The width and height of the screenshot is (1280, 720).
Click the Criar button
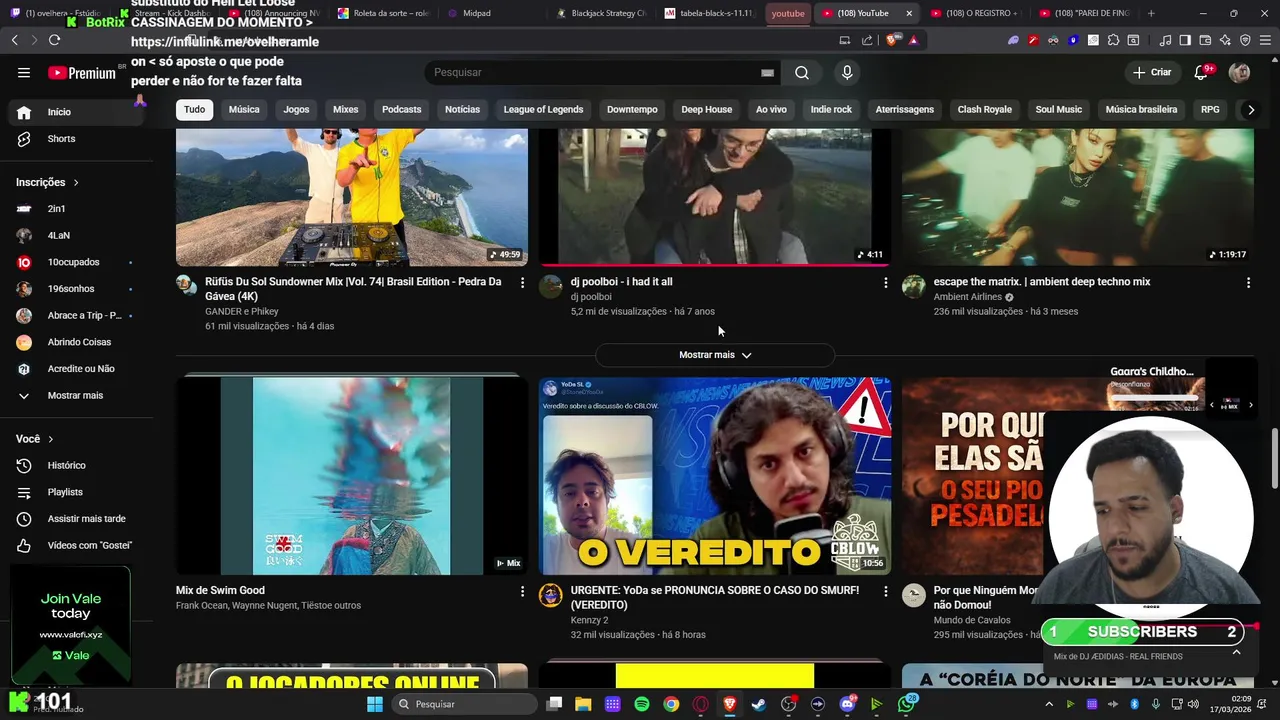click(x=1151, y=72)
